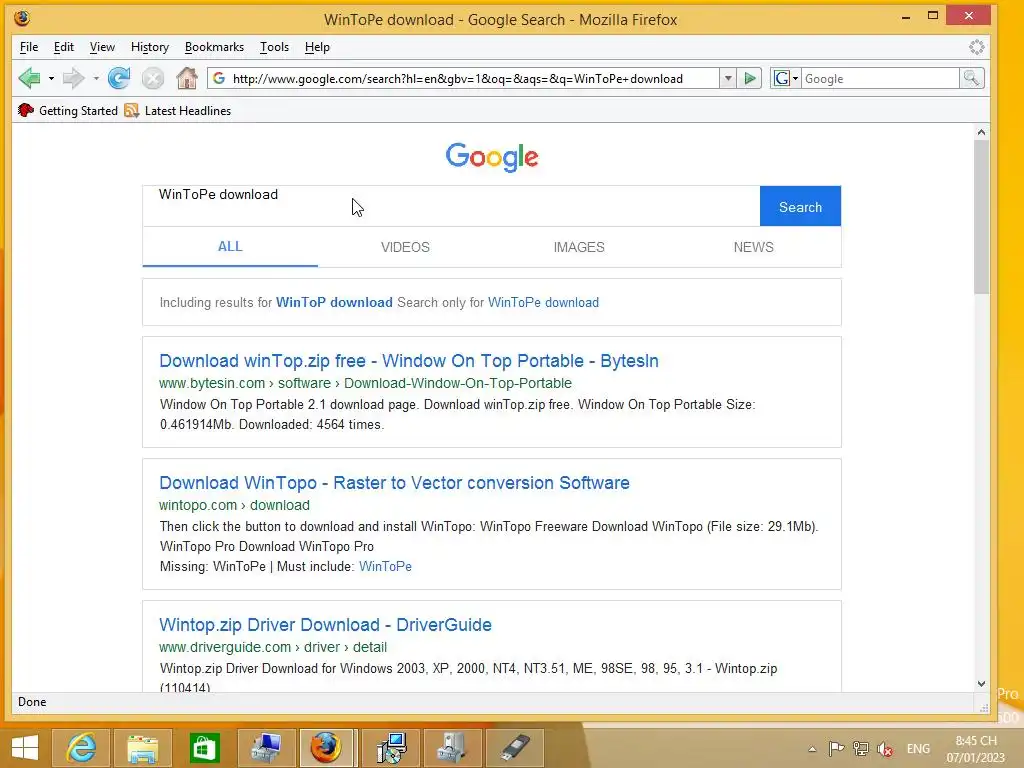
Task: Reload the page with the refresh icon
Action: pos(119,78)
